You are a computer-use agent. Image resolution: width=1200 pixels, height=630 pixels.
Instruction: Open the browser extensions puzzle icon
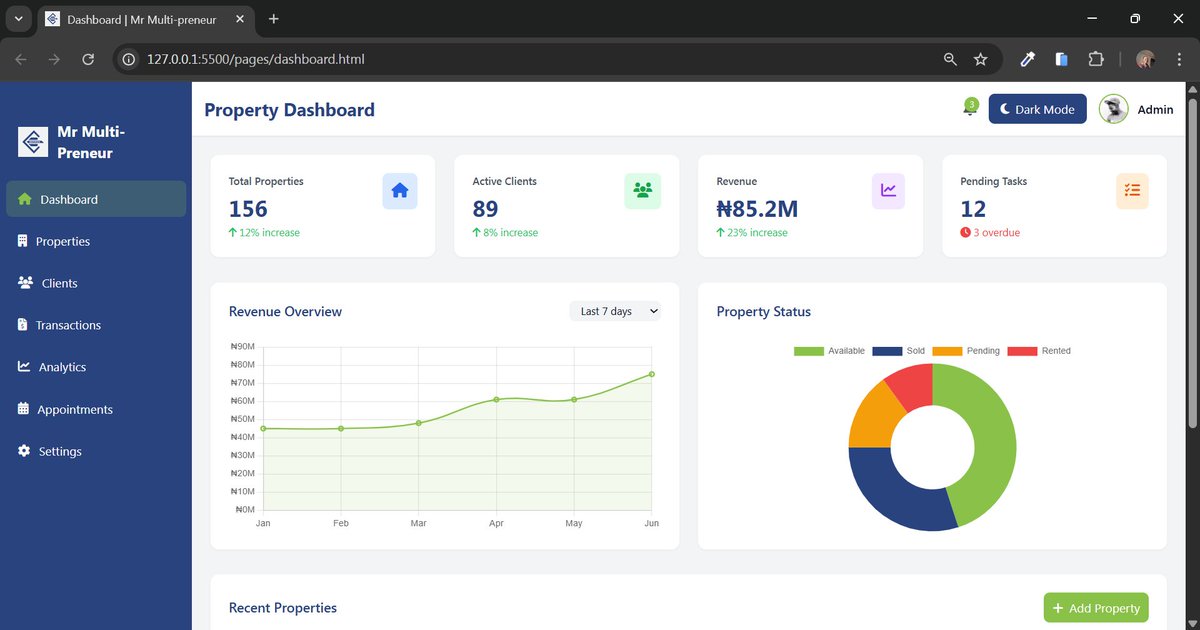tap(1095, 59)
